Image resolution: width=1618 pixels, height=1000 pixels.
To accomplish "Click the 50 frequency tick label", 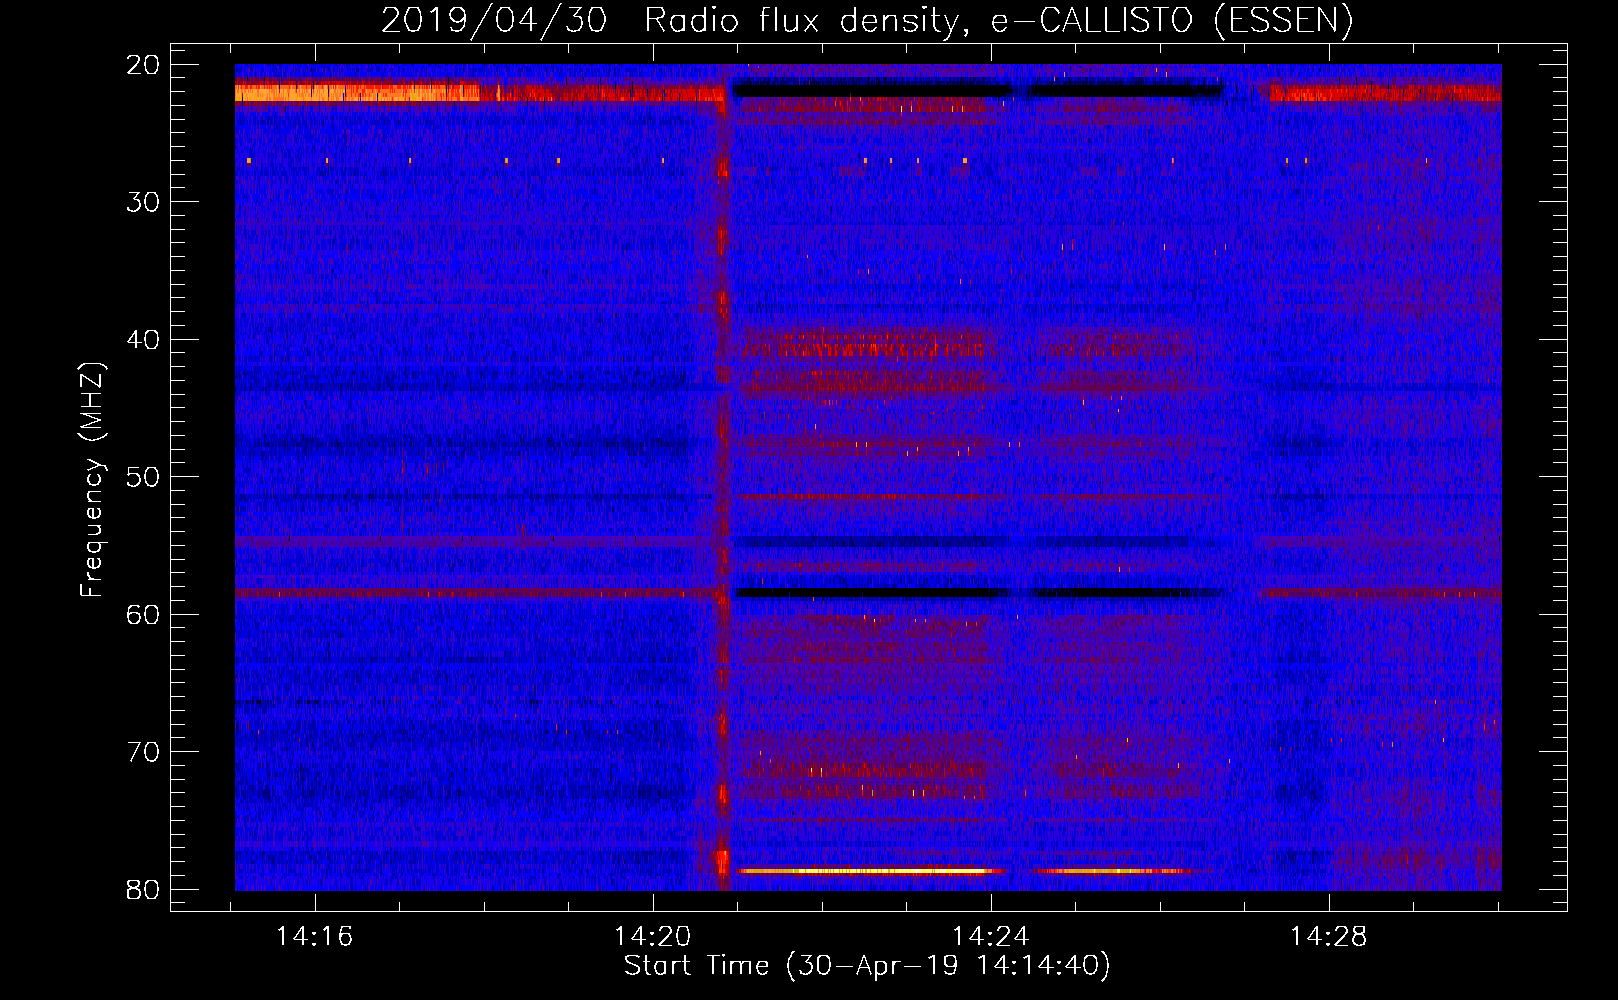I will coord(143,477).
